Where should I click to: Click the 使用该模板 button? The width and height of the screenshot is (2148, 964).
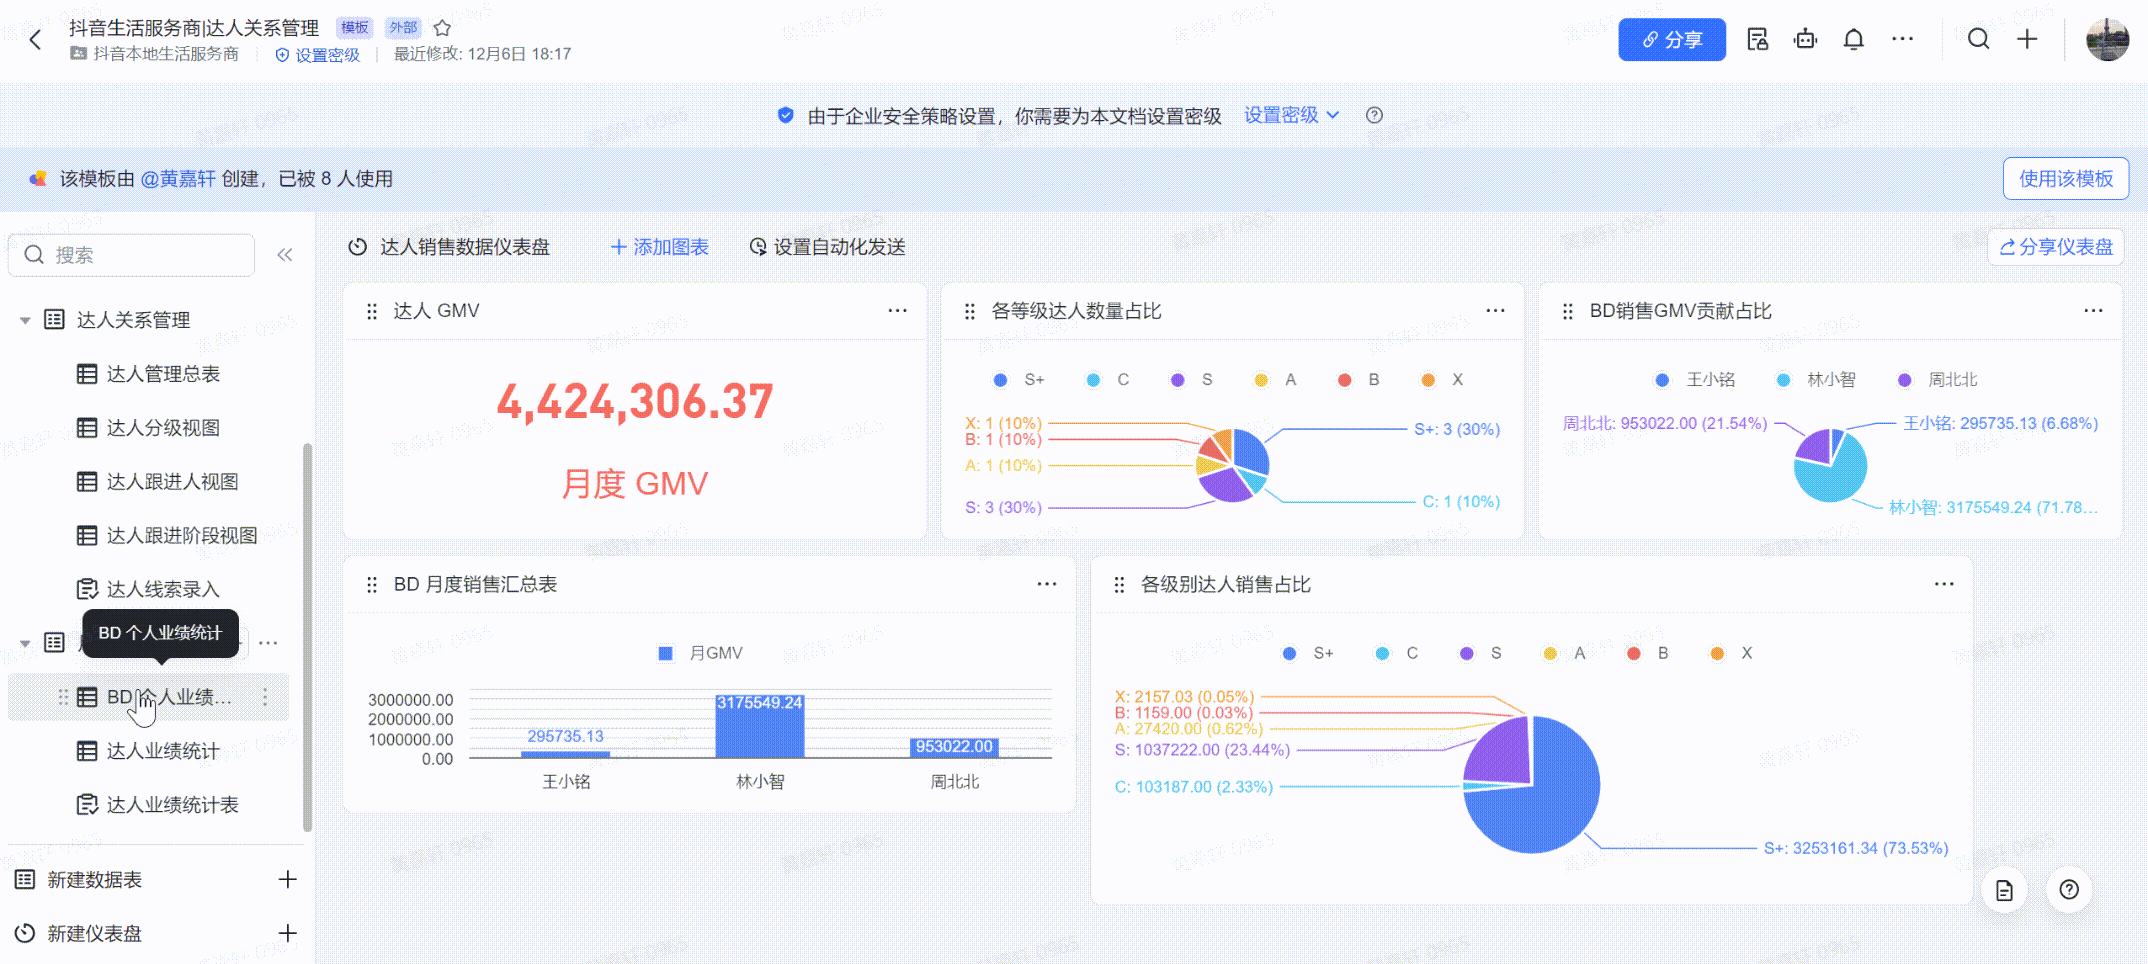2065,179
